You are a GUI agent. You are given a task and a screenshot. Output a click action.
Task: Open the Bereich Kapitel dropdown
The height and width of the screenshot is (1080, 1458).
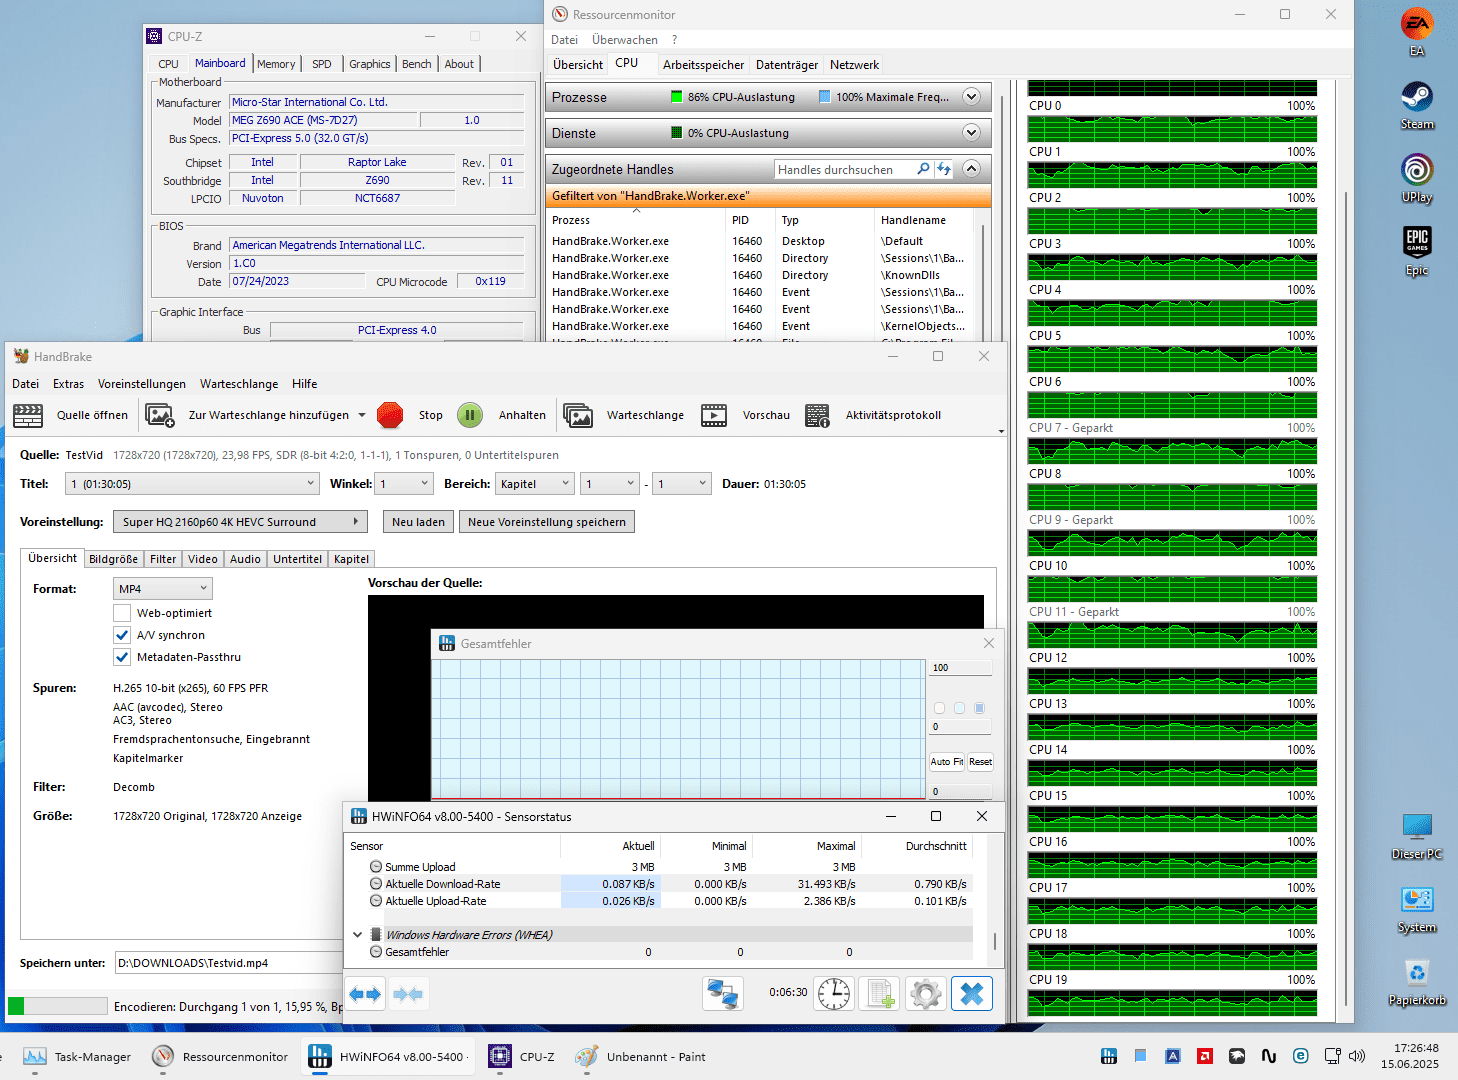(535, 484)
